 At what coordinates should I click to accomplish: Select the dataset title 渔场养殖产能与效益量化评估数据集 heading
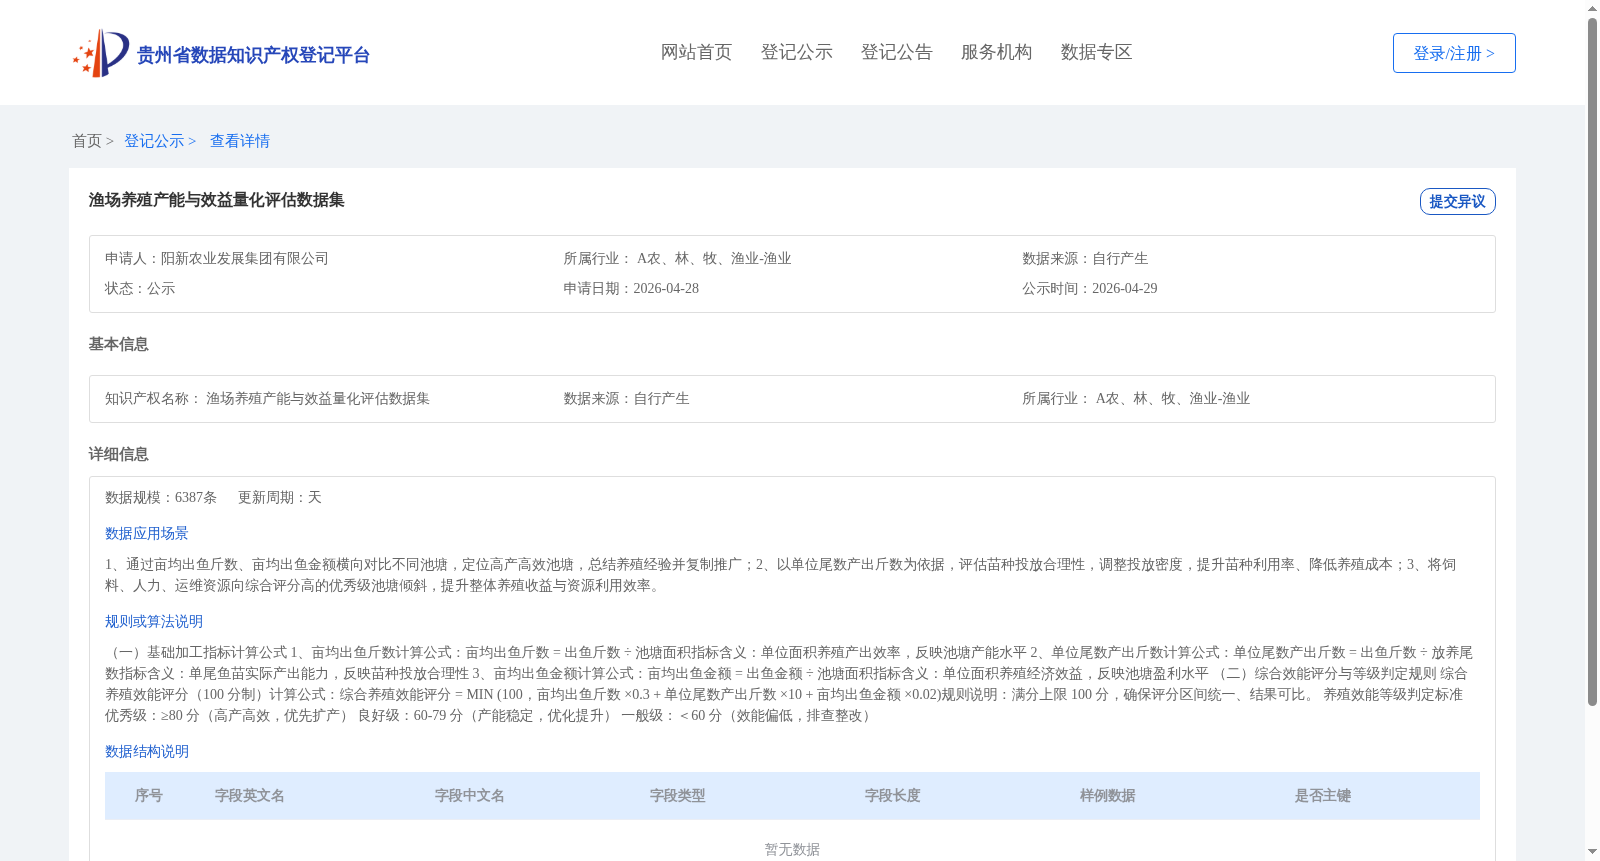[216, 200]
